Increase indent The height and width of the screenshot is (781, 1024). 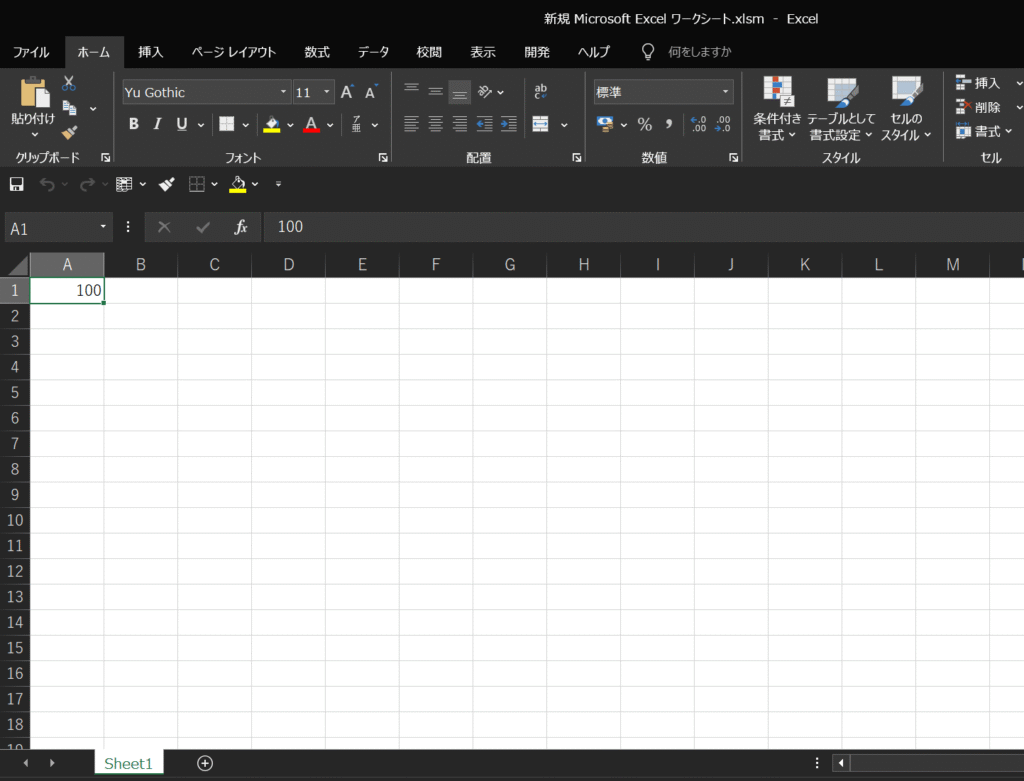tap(509, 123)
